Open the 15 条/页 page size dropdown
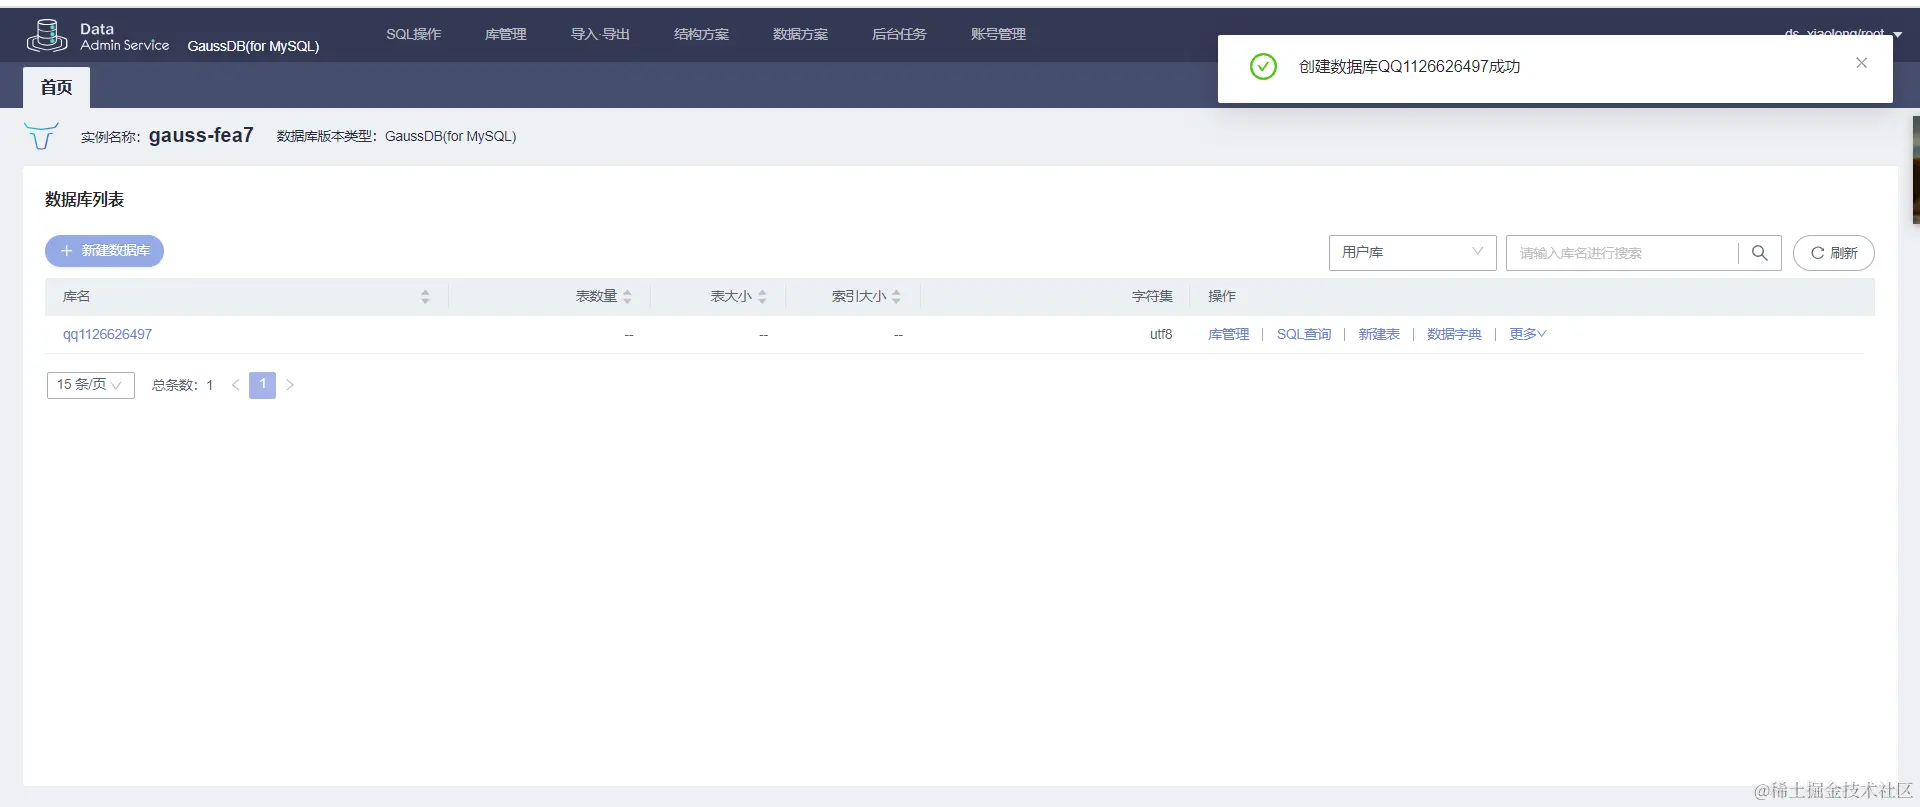Image resolution: width=1920 pixels, height=807 pixels. pyautogui.click(x=90, y=385)
